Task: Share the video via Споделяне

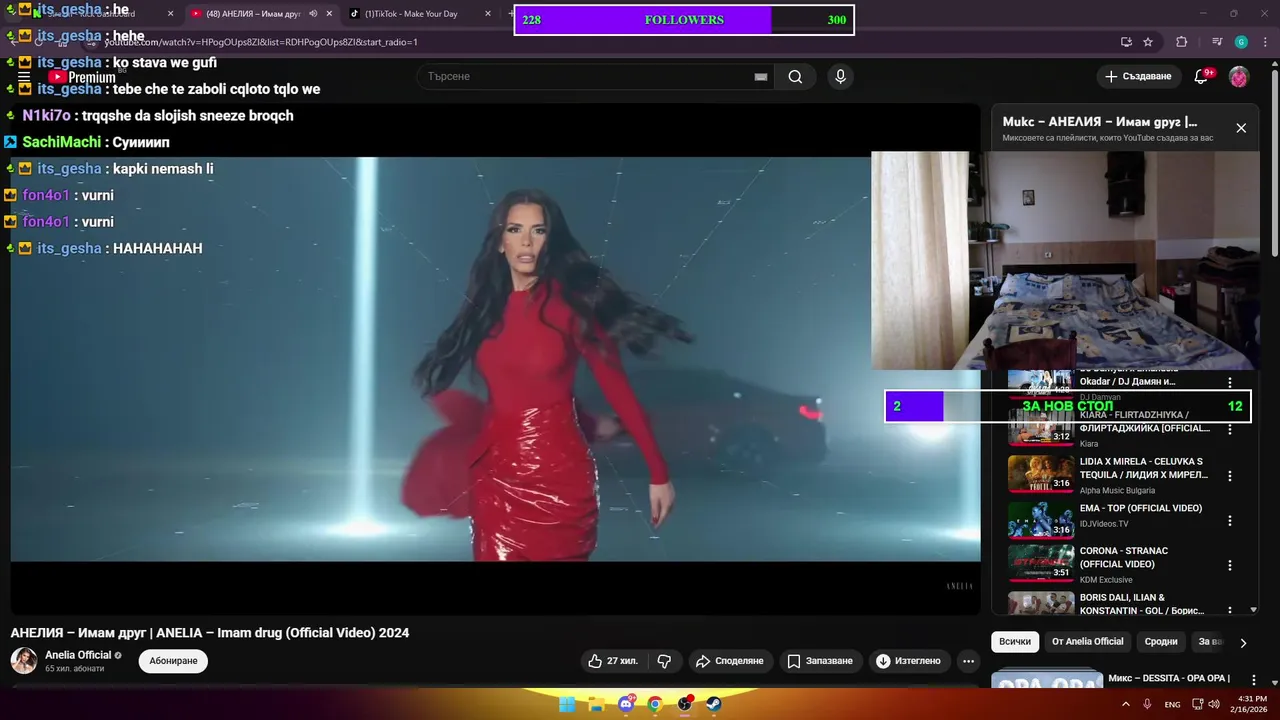Action: point(729,661)
